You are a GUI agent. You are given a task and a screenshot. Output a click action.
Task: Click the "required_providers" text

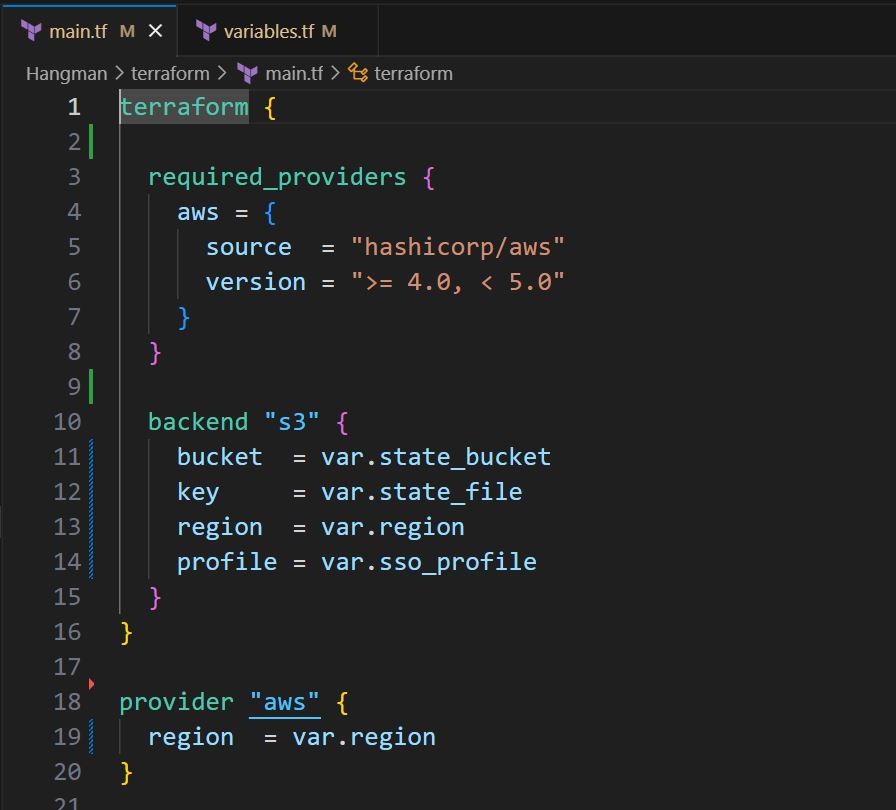[x=277, y=177]
